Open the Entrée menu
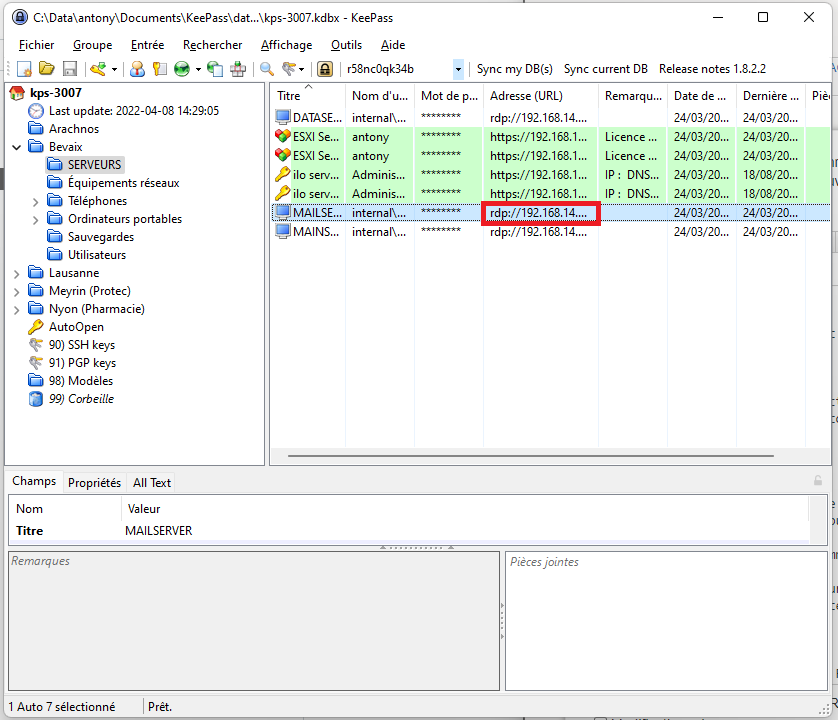Screen dimensions: 838x720 pos(148,45)
